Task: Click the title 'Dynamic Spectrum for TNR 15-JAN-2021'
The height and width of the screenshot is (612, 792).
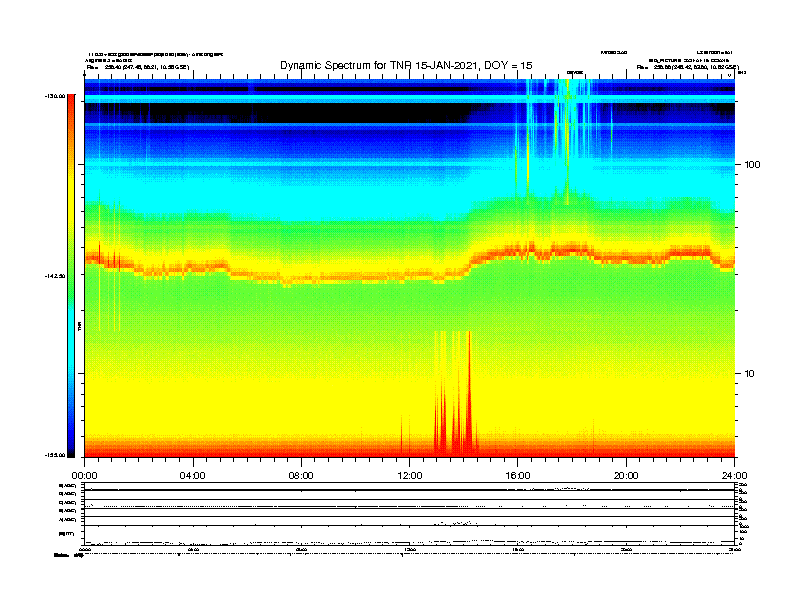Action: coord(378,66)
